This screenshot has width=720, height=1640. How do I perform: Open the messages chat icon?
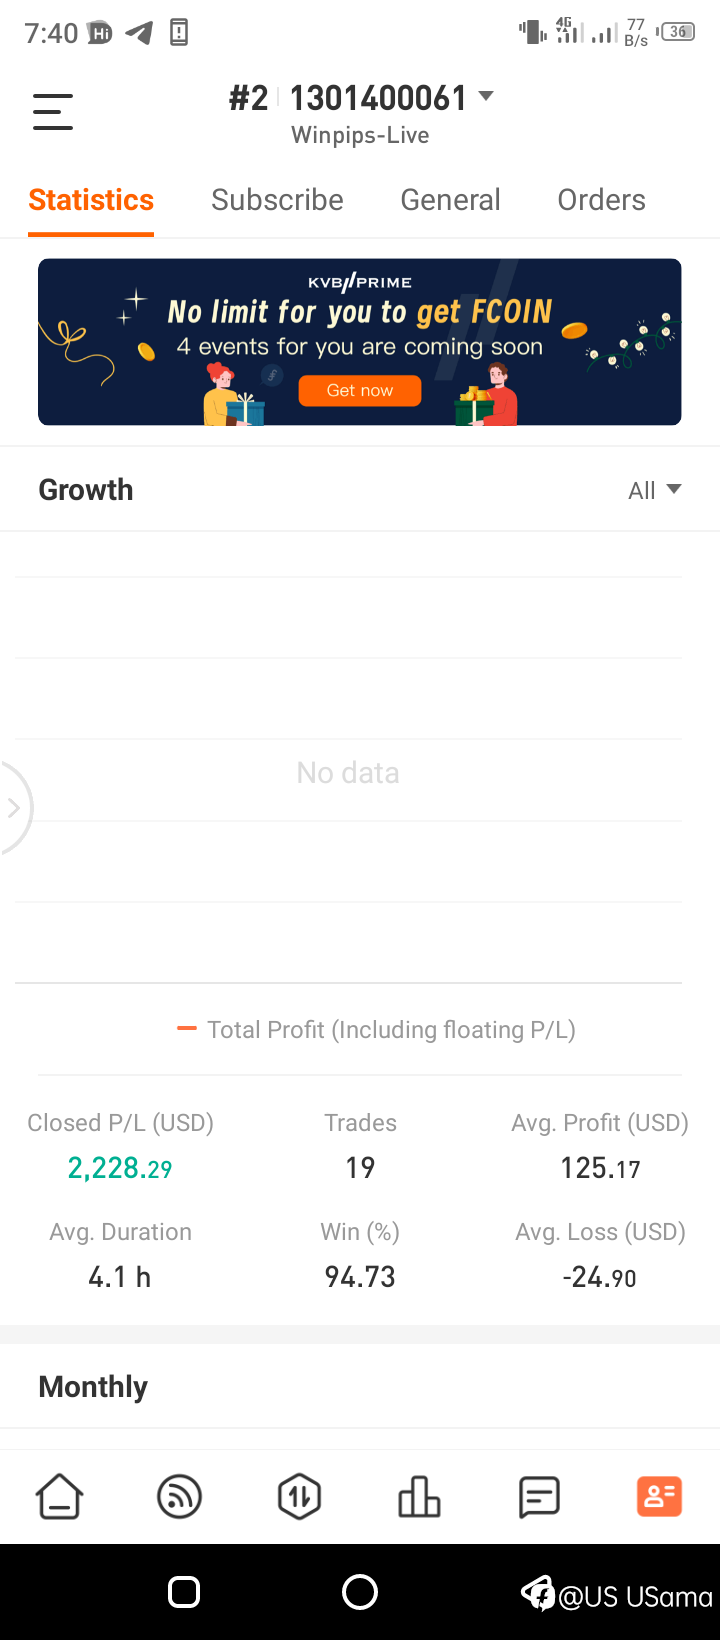[x=539, y=1497]
